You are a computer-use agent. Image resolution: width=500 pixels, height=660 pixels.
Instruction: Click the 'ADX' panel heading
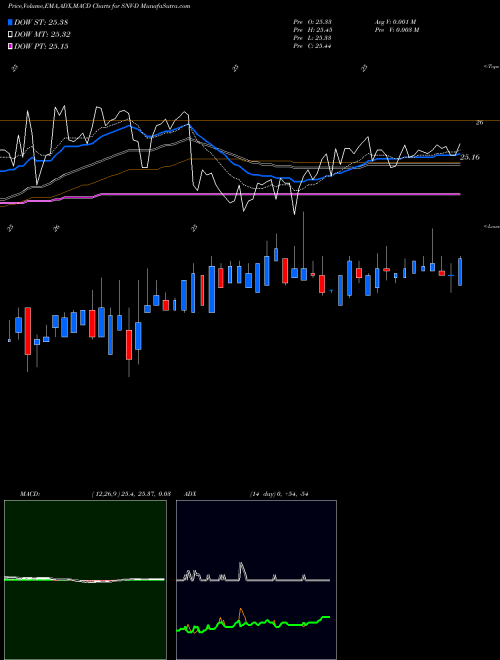190,494
